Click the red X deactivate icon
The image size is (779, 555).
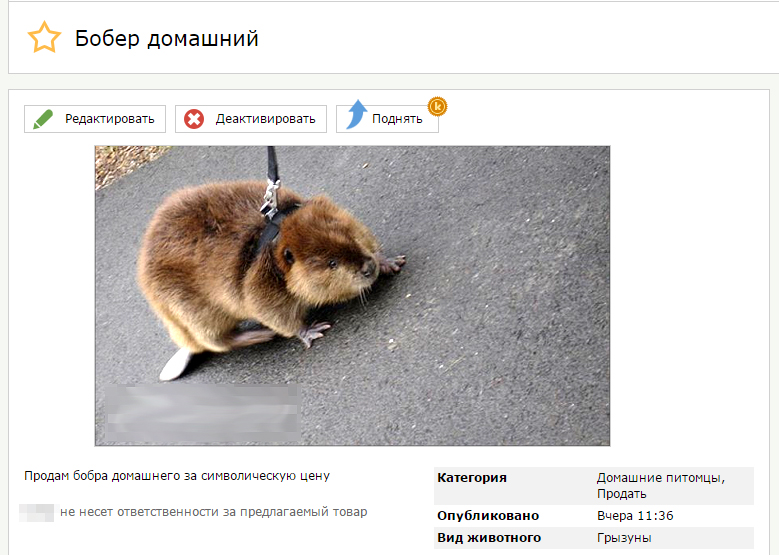click(194, 119)
